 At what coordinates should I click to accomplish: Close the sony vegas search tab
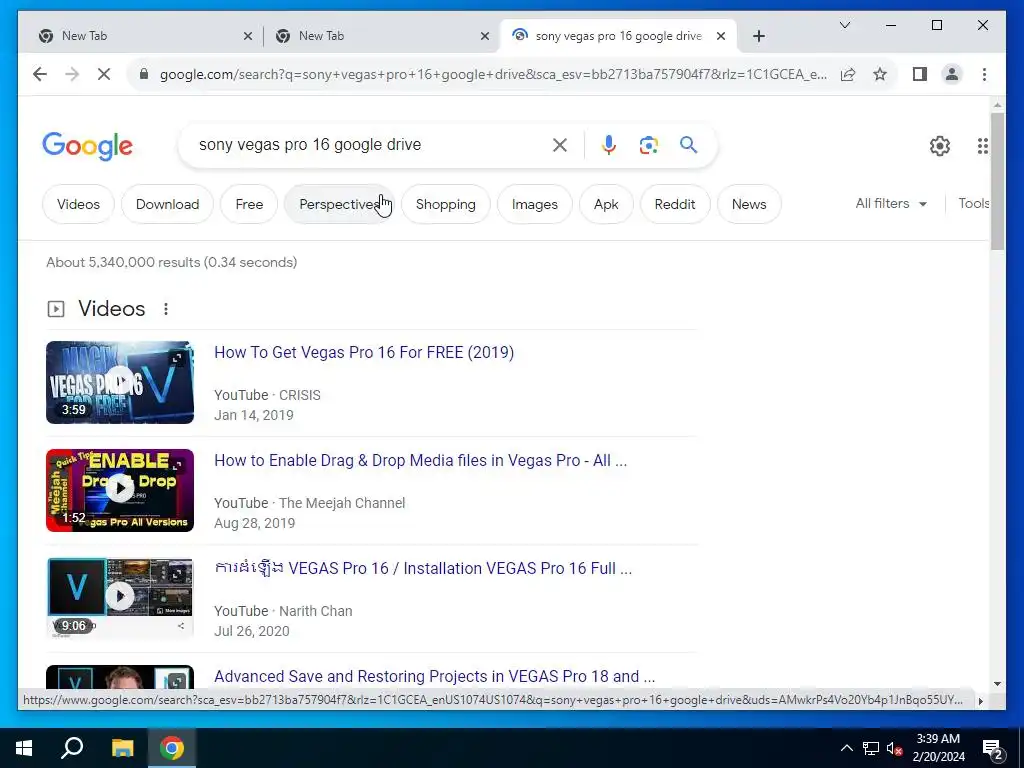[x=721, y=36]
